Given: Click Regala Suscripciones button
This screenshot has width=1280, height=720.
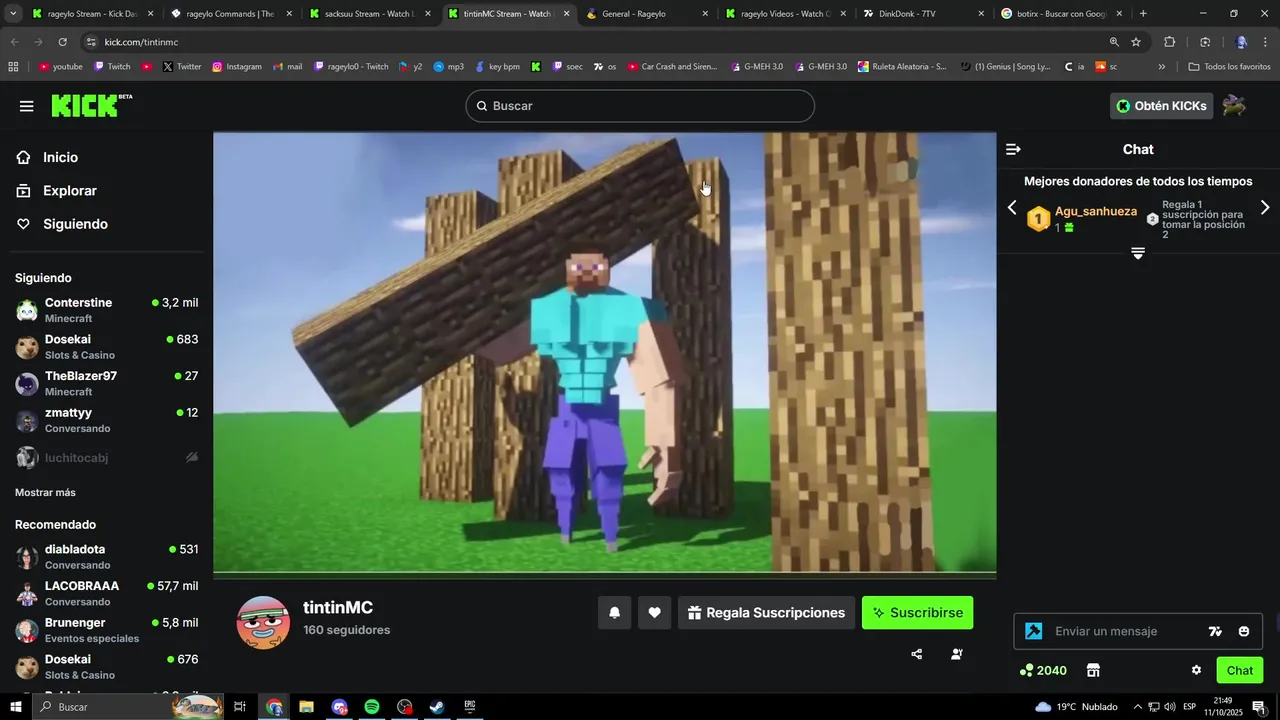Looking at the screenshot, I should click(x=766, y=613).
